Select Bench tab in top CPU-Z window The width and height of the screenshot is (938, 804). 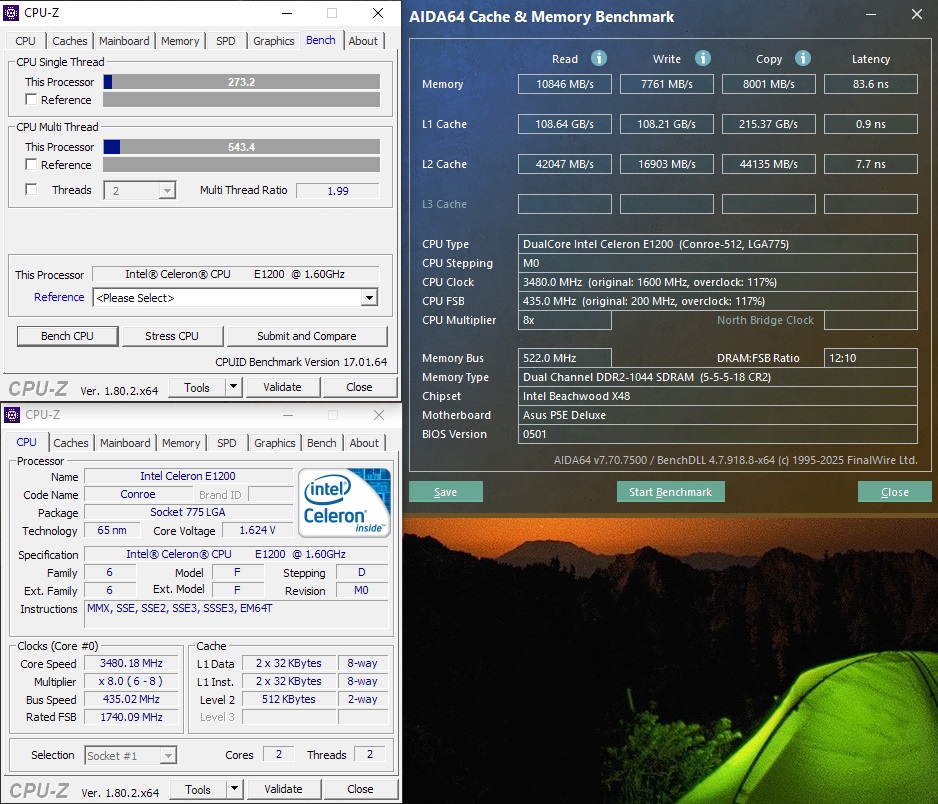[x=321, y=39]
